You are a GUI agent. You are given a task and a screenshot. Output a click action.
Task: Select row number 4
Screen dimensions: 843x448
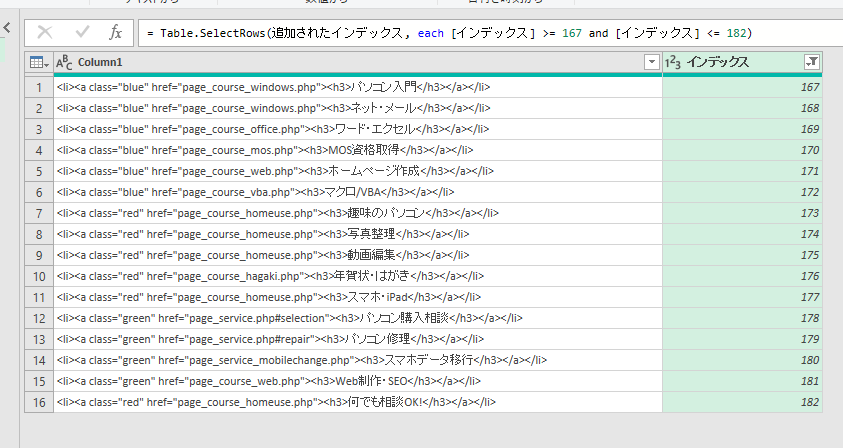[39, 150]
